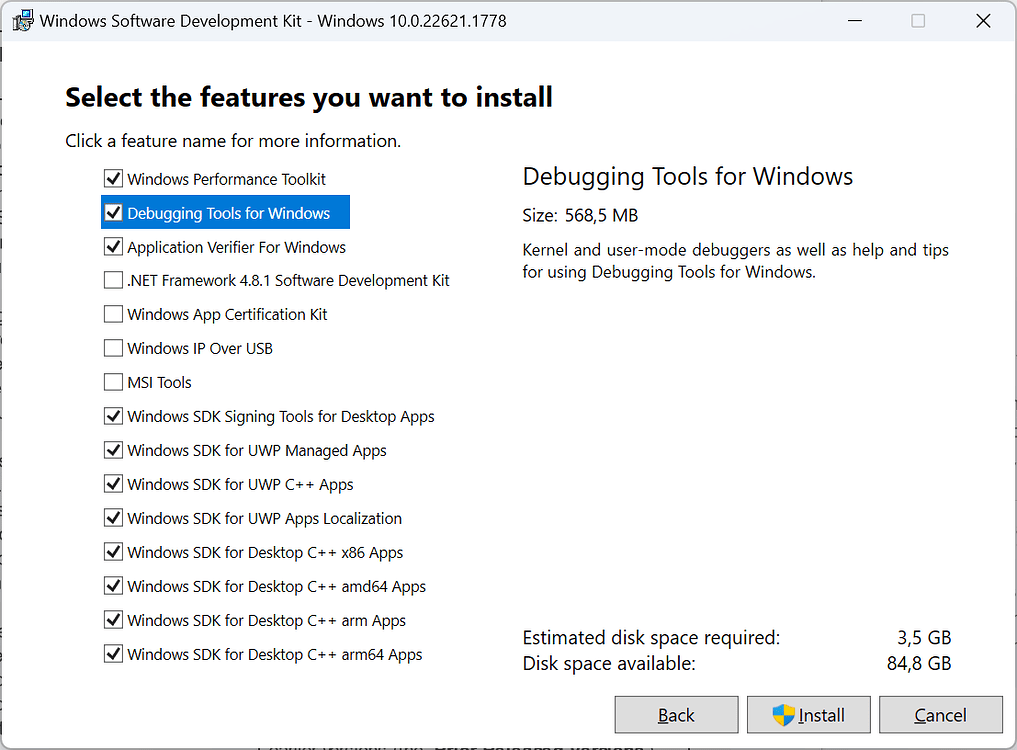The width and height of the screenshot is (1017, 750).
Task: Uncheck Application Verifier For Windows
Action: [113, 246]
